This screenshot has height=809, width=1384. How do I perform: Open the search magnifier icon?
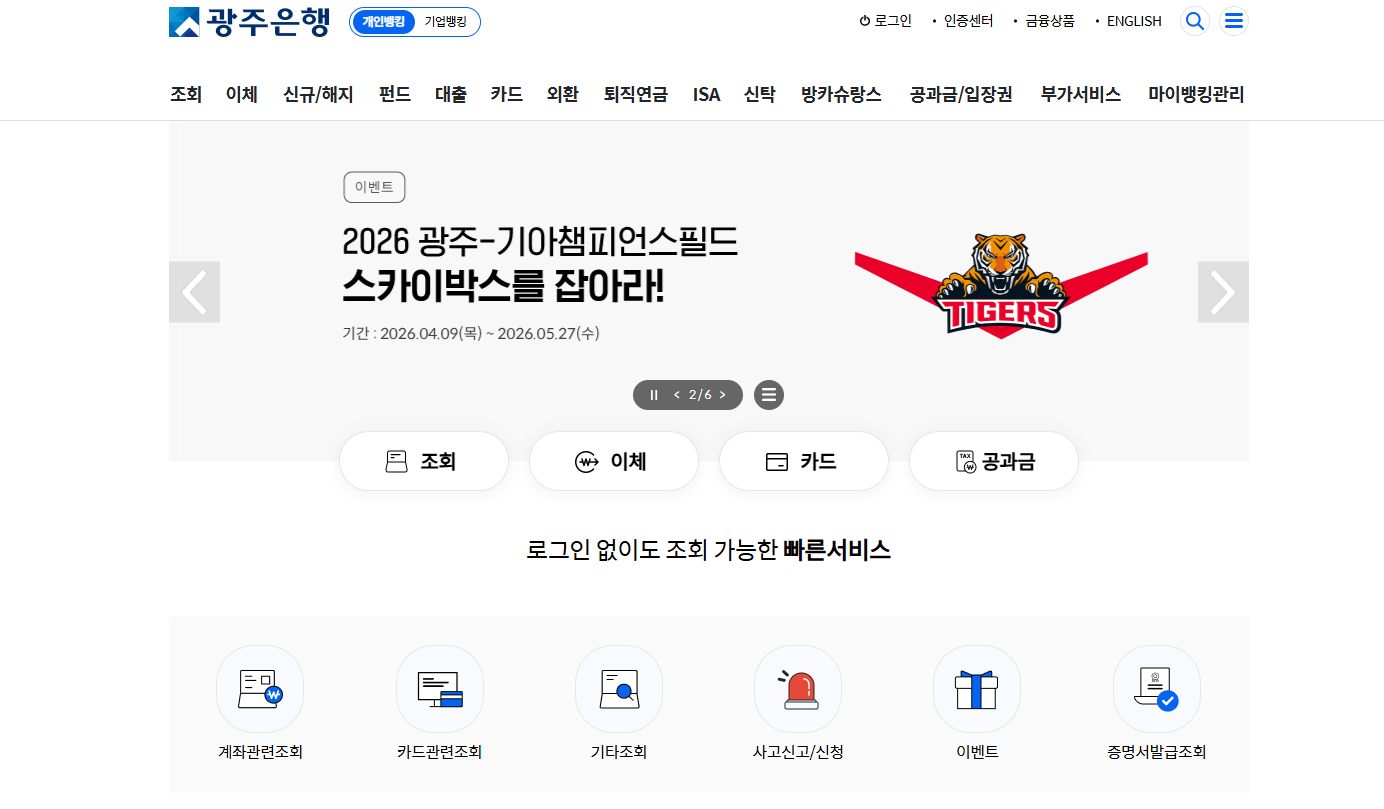coord(1194,21)
